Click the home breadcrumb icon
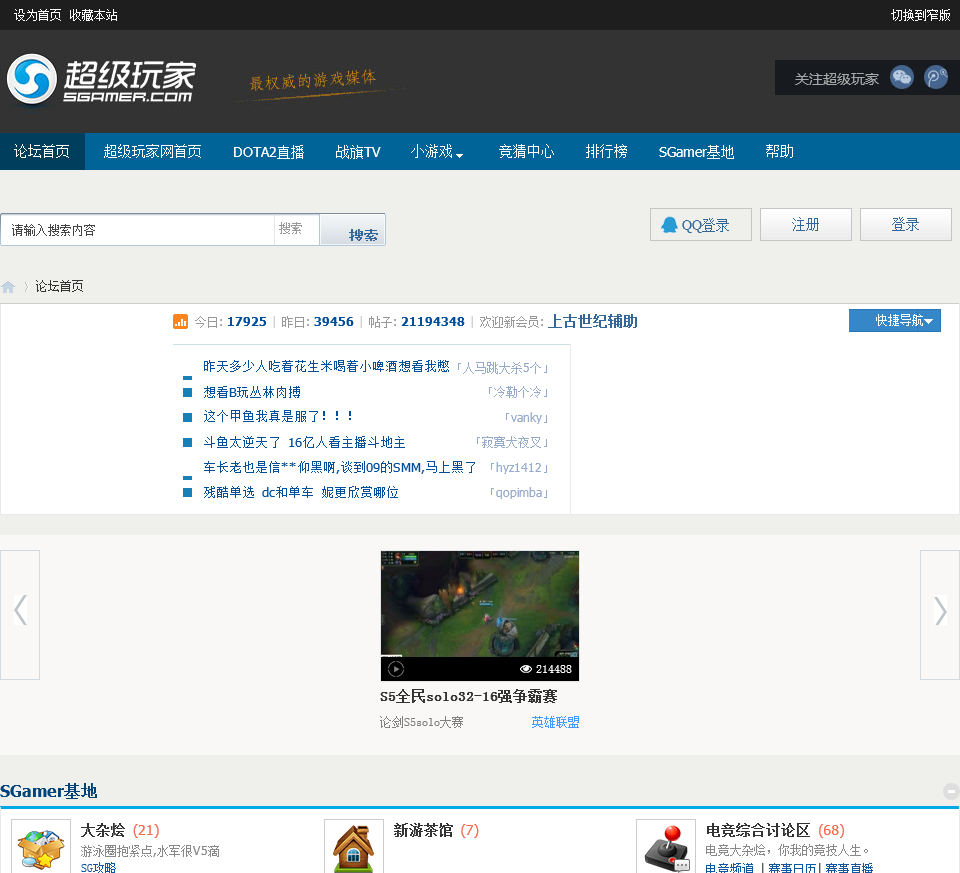The height and width of the screenshot is (873, 960). click(8, 287)
